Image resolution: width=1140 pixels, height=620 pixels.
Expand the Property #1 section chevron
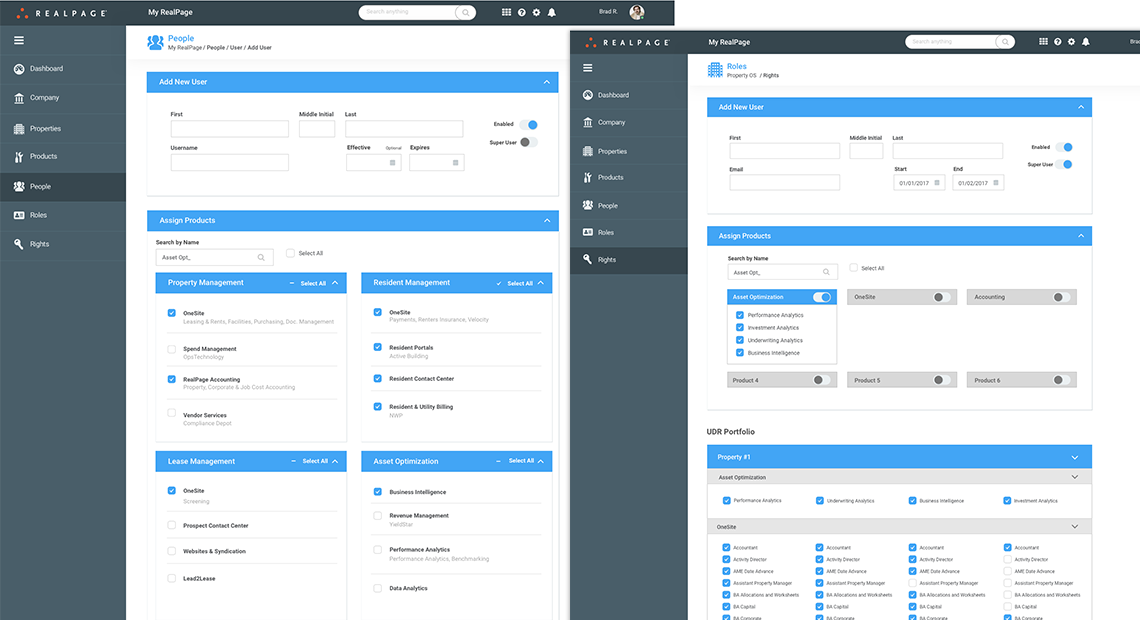[1076, 457]
